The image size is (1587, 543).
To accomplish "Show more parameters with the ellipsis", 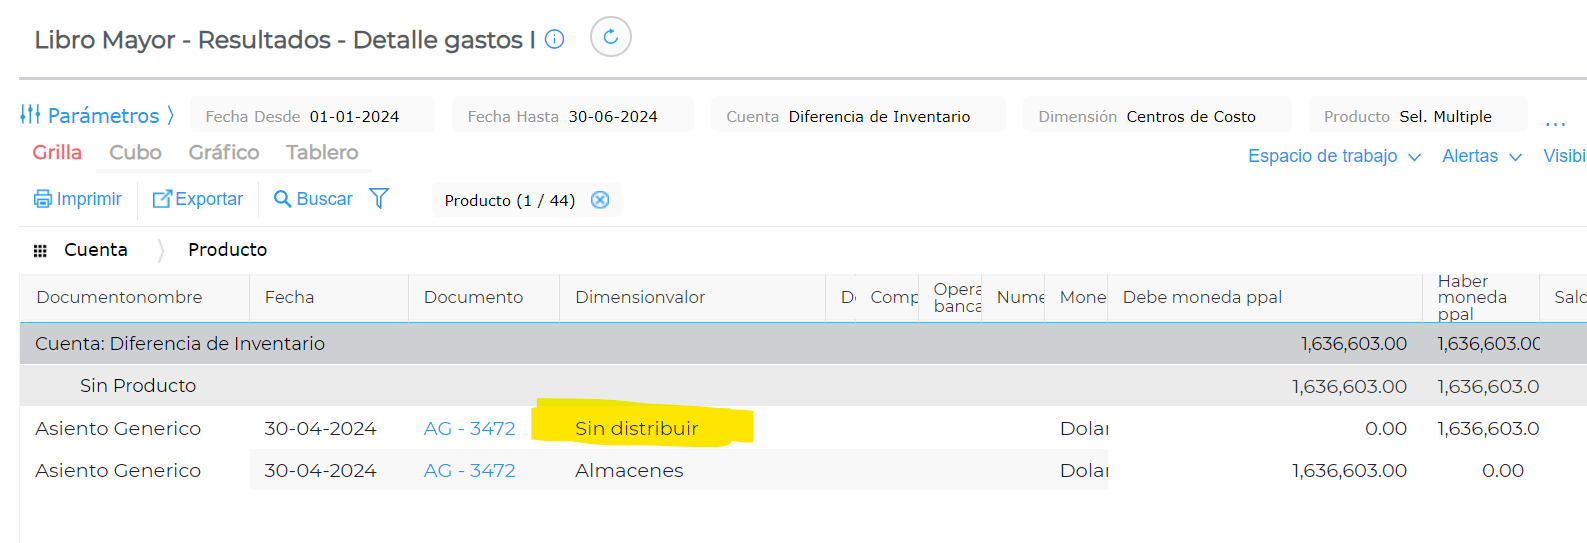I will coord(1555,122).
